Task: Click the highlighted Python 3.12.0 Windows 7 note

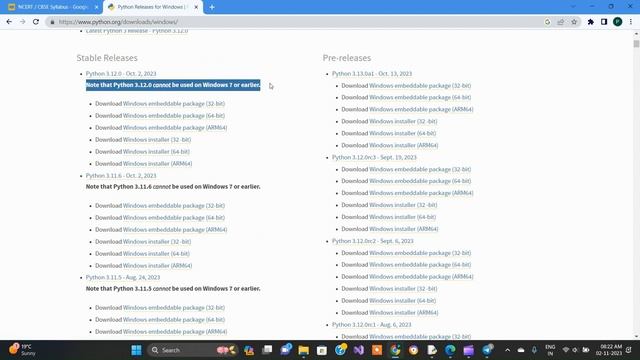Action: 173,85
